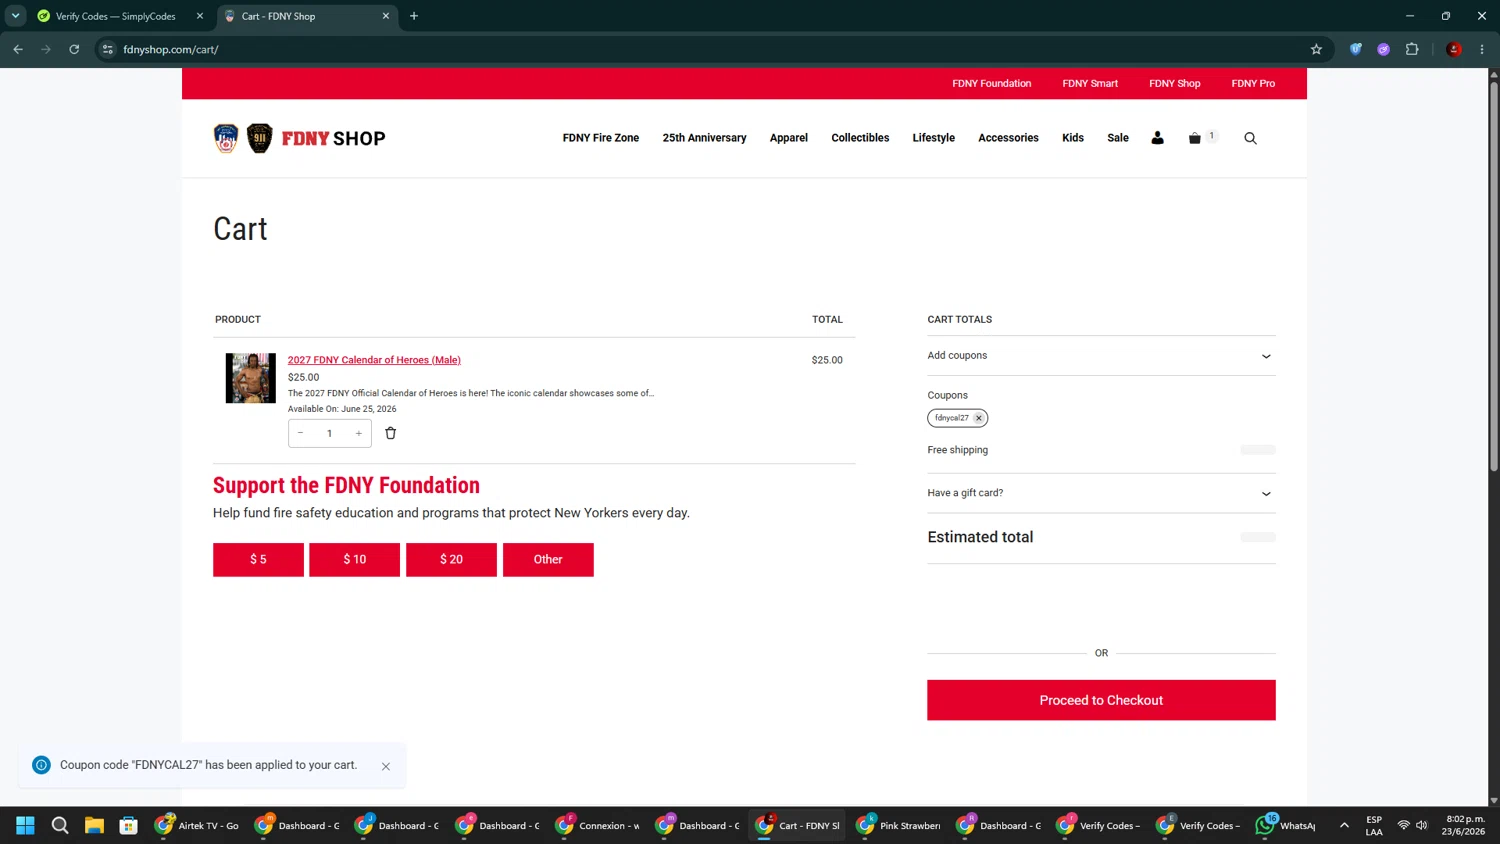Viewport: 1500px width, 844px height.
Task: Open the FDNY Pro link
Action: pos(1253,84)
